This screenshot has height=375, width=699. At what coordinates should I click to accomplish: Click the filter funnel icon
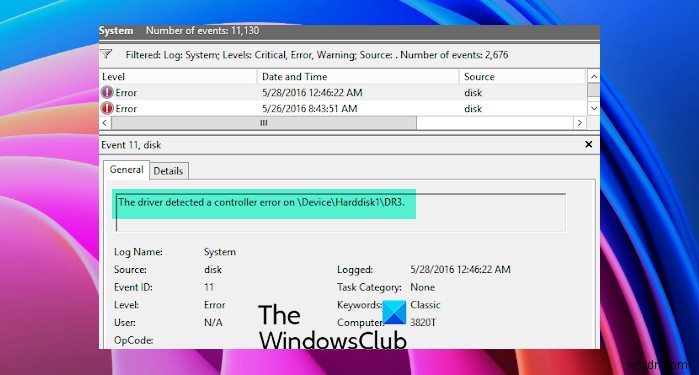point(106,54)
